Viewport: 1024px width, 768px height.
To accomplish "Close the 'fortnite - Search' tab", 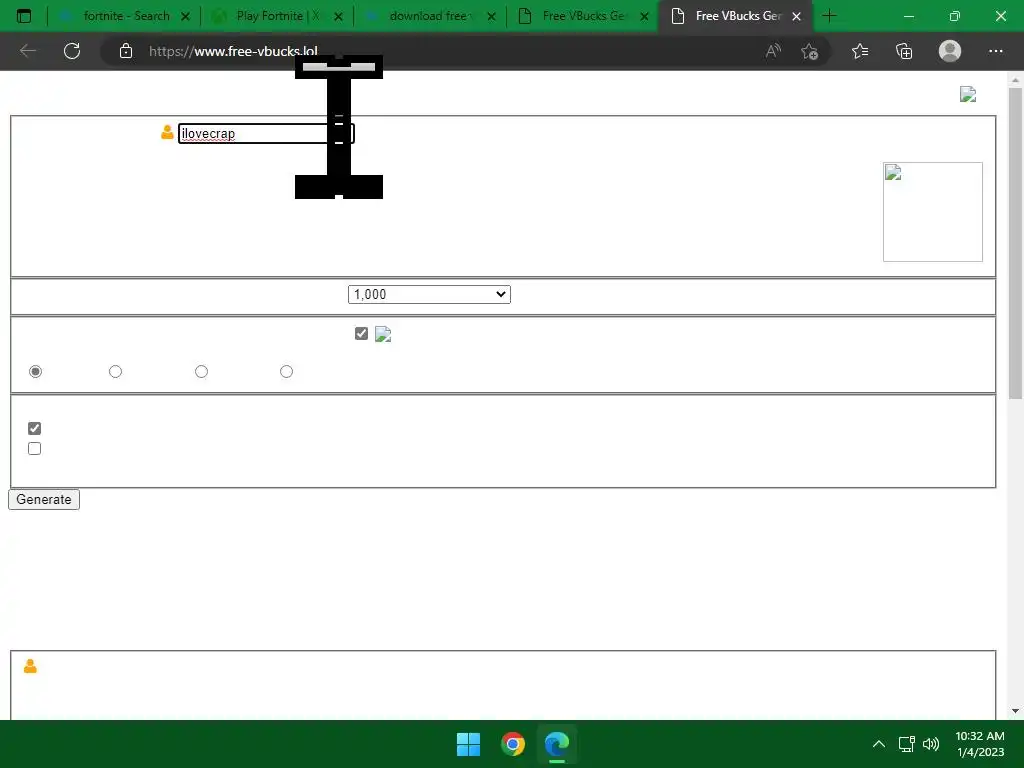I will [x=185, y=16].
